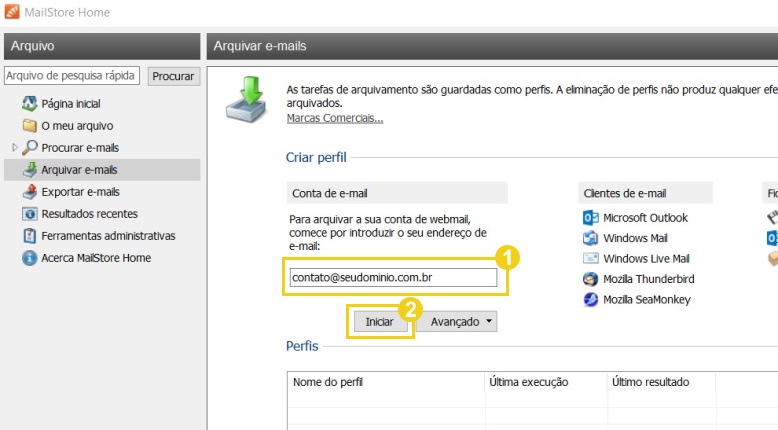778x430 pixels.
Task: Click the Acerca MailStore Home info icon
Action: coord(29,258)
